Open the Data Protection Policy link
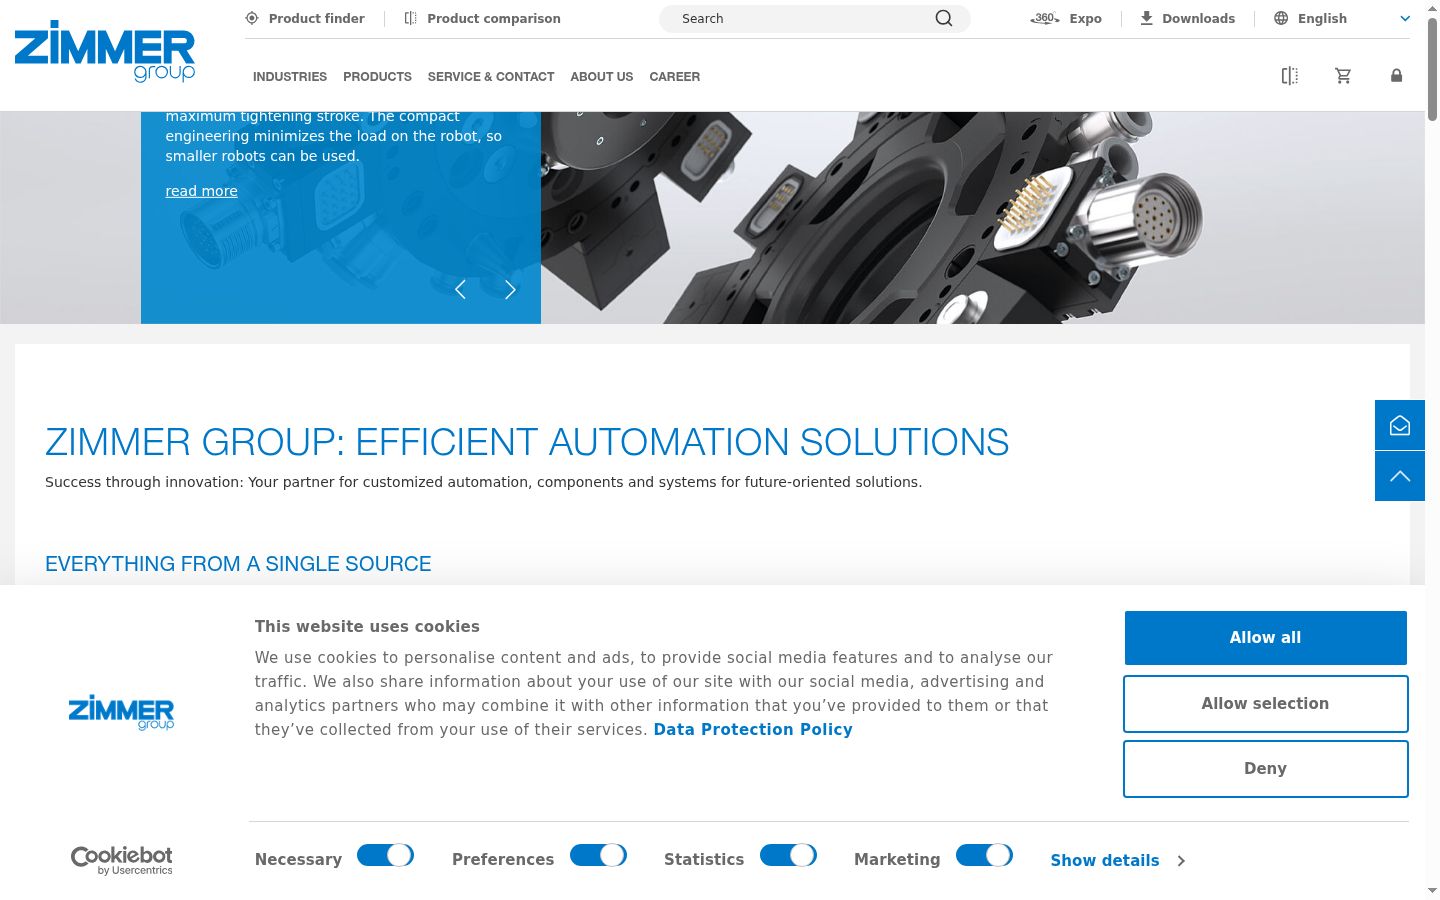The image size is (1440, 900). point(753,730)
